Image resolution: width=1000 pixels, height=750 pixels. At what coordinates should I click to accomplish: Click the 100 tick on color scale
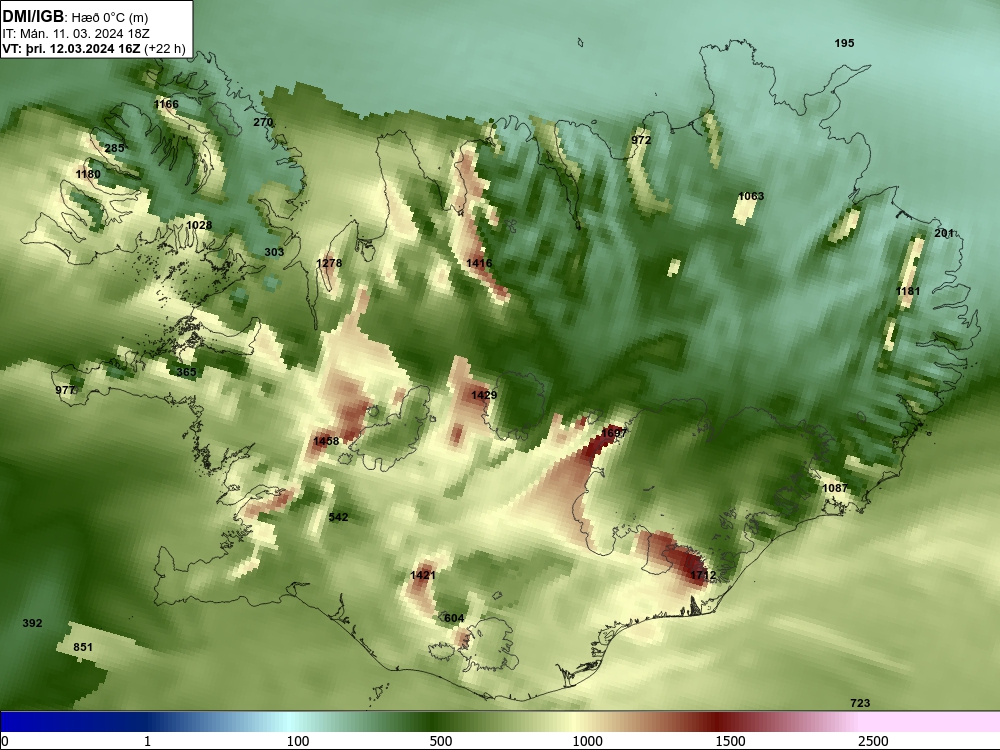tap(298, 741)
